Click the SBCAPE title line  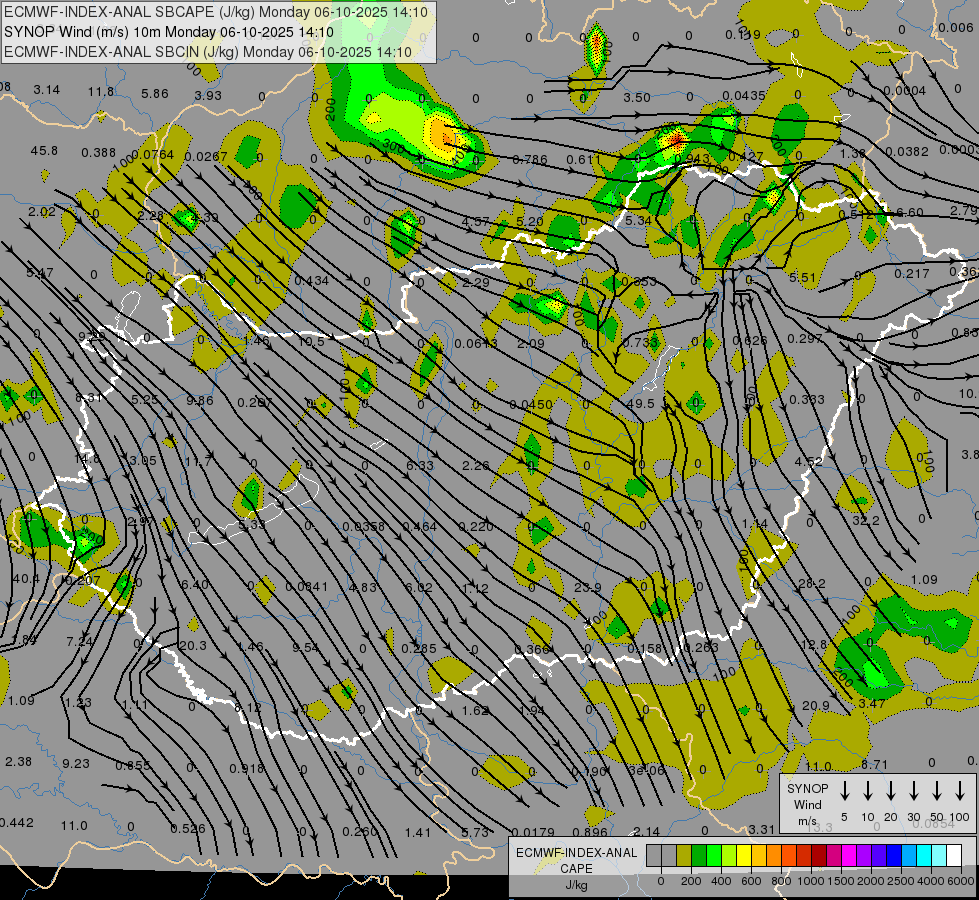click(x=216, y=12)
